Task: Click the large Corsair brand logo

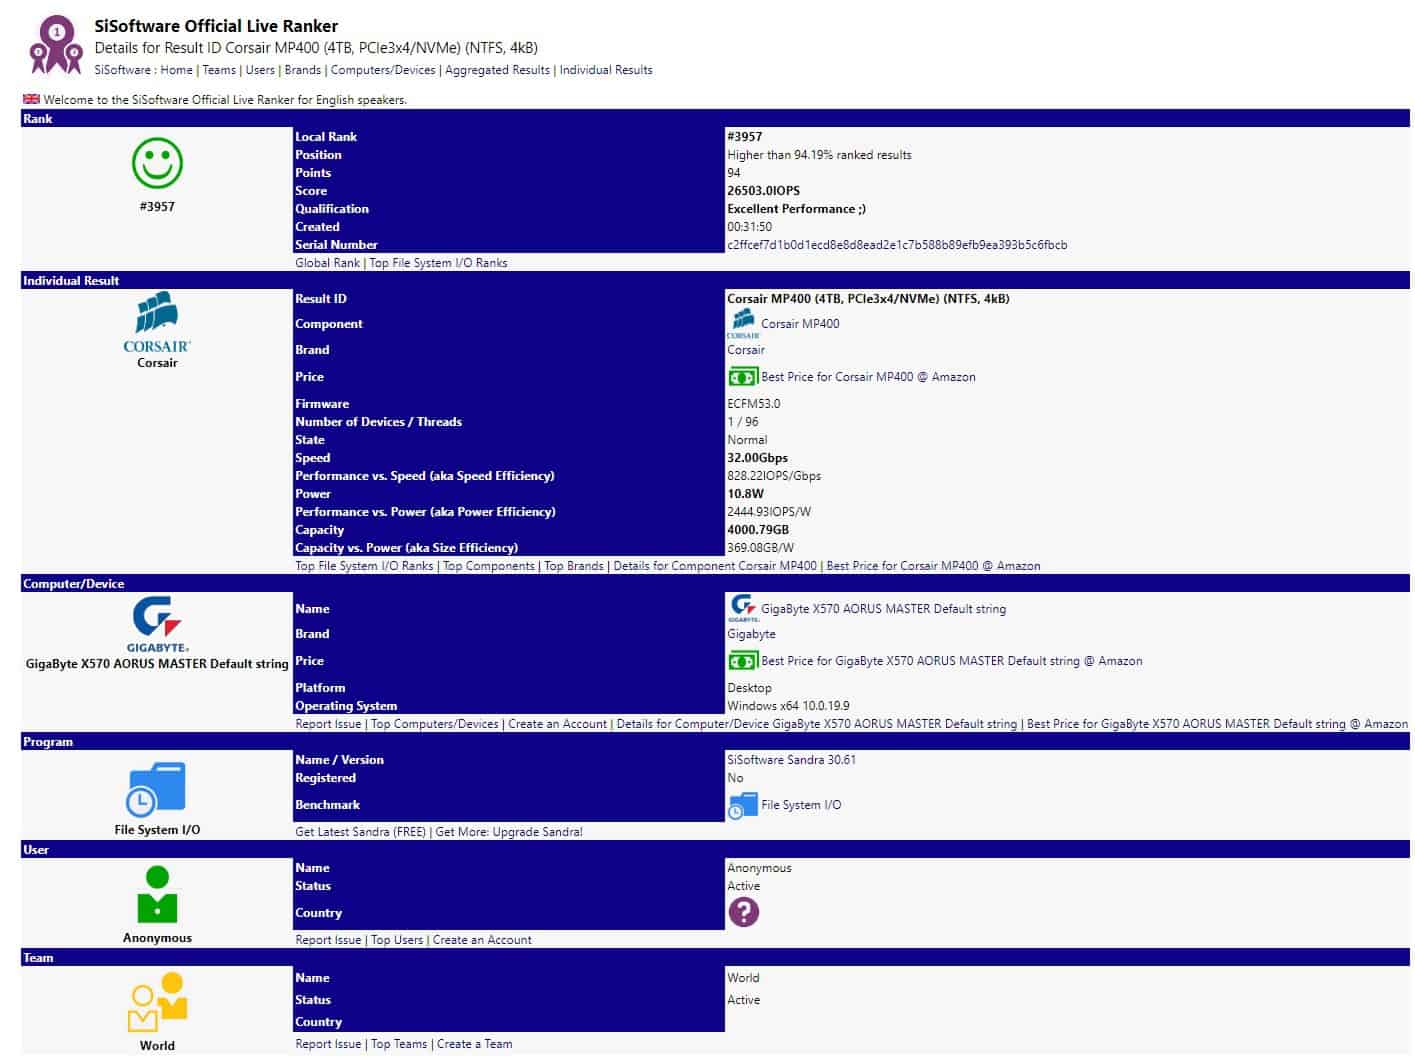Action: click(157, 322)
